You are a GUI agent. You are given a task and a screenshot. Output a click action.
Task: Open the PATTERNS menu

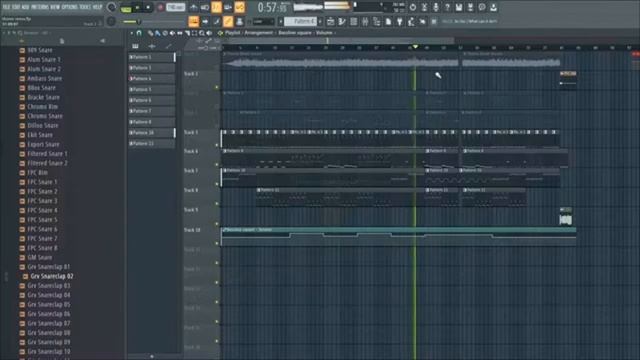point(40,7)
